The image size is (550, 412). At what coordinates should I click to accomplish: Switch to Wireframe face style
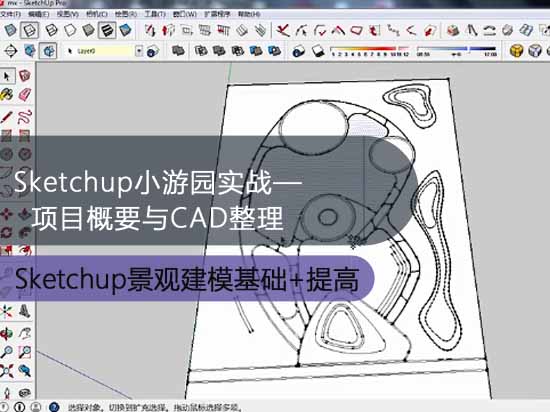[51, 31]
